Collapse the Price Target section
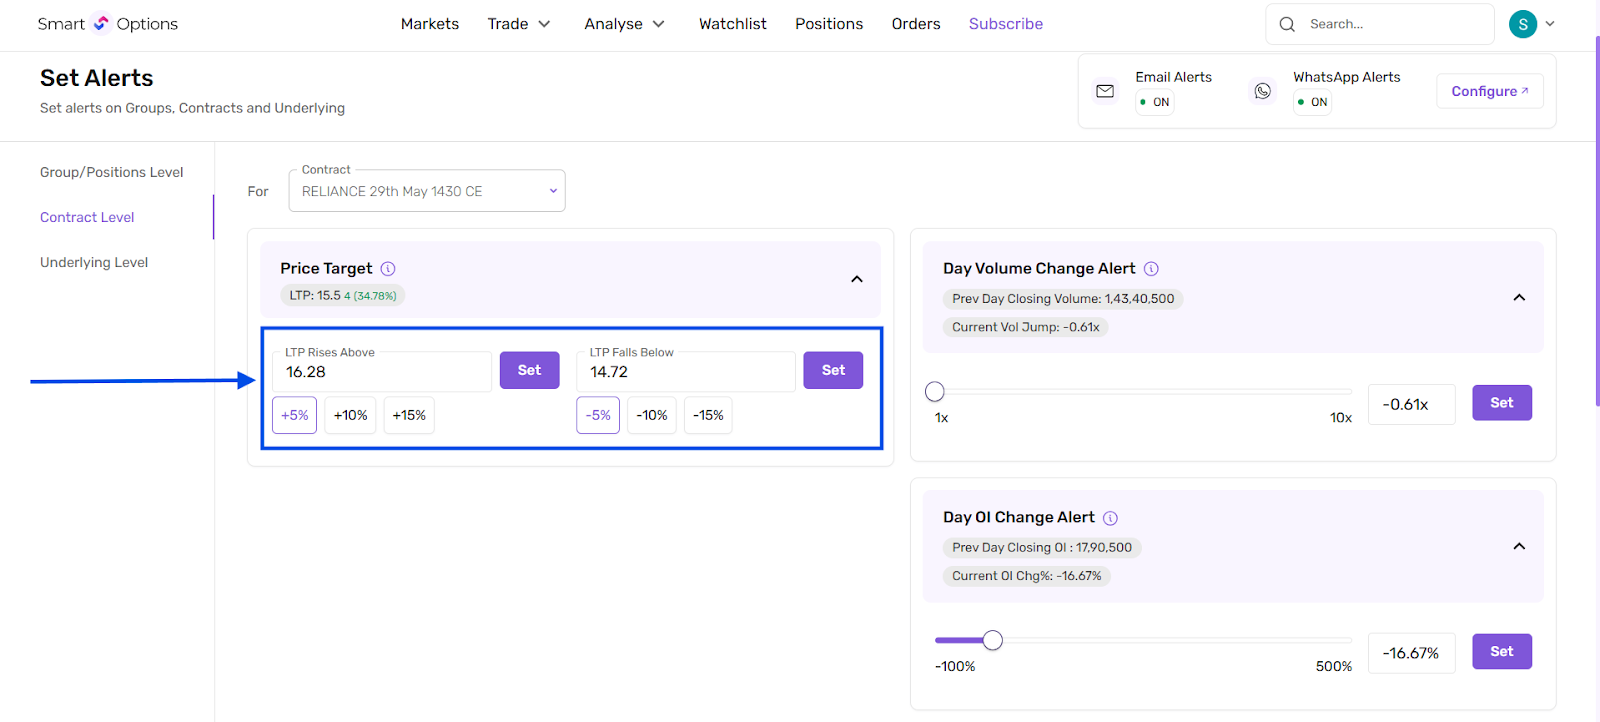 click(857, 279)
